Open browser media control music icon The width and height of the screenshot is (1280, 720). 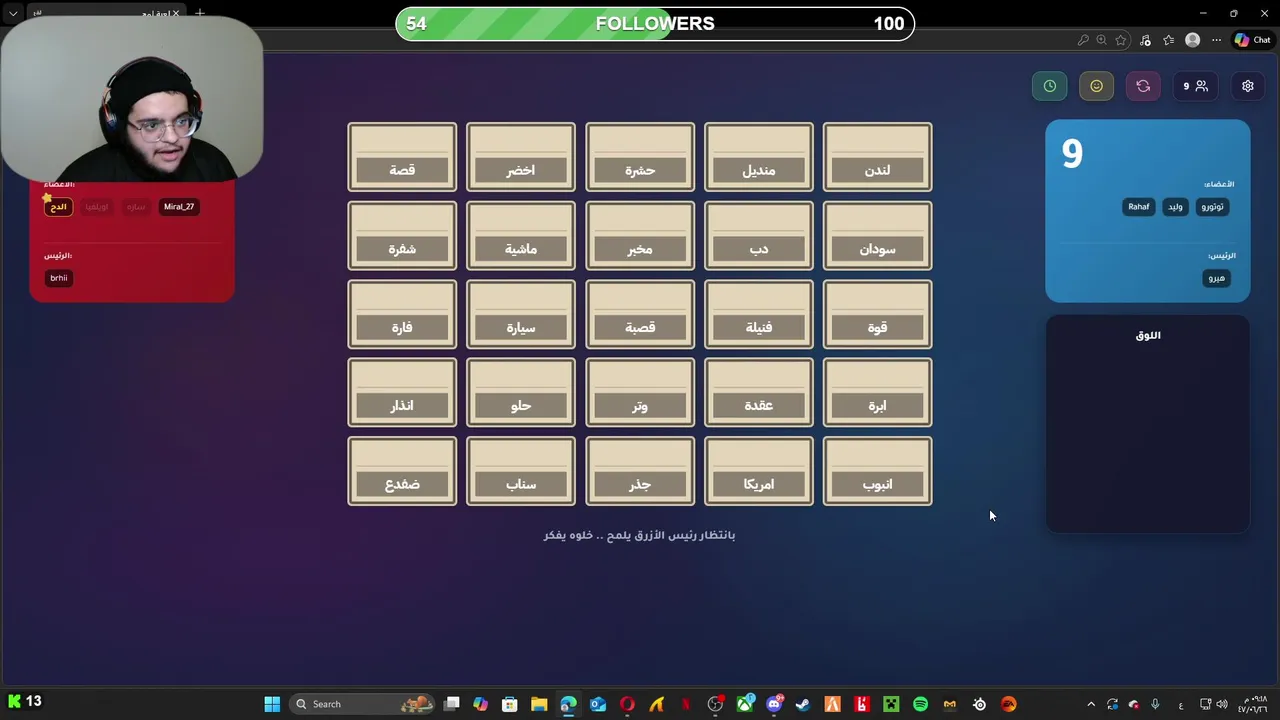(x=1145, y=40)
